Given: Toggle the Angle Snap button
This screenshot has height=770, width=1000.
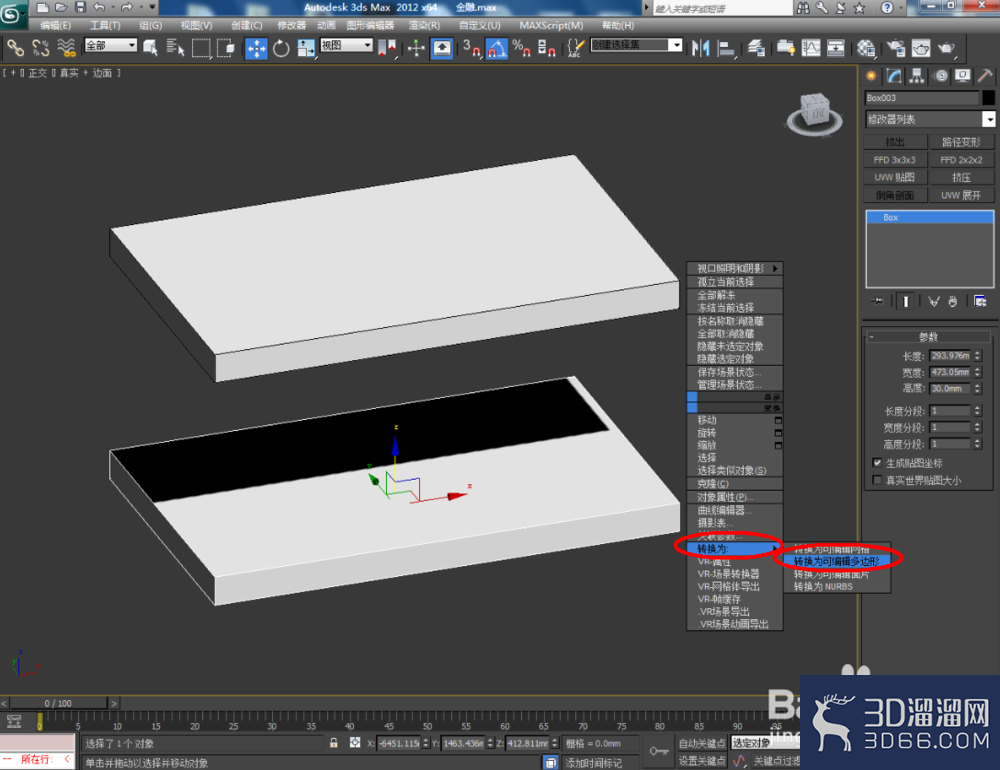Looking at the screenshot, I should click(x=497, y=48).
